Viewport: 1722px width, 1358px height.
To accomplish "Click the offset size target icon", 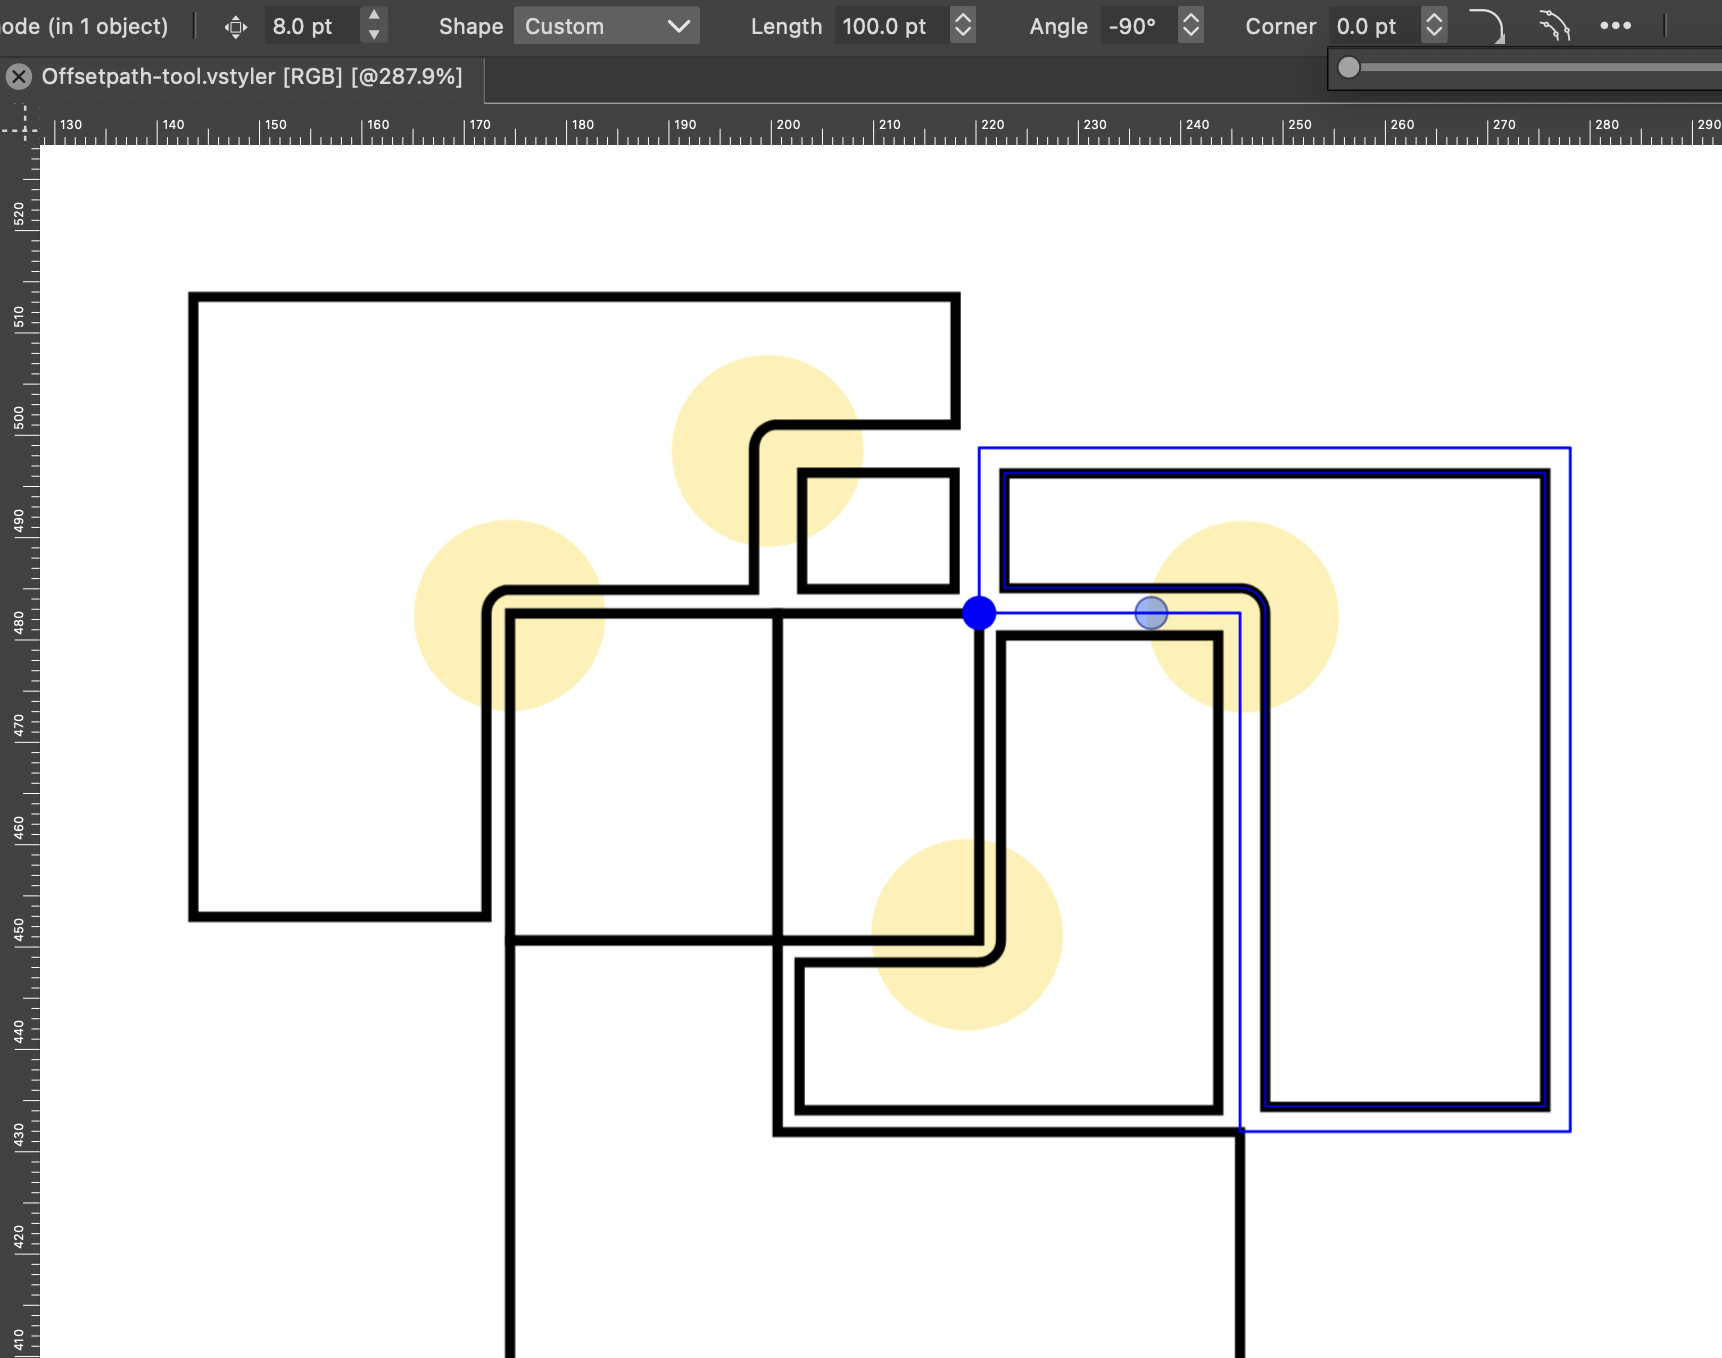I will point(236,27).
